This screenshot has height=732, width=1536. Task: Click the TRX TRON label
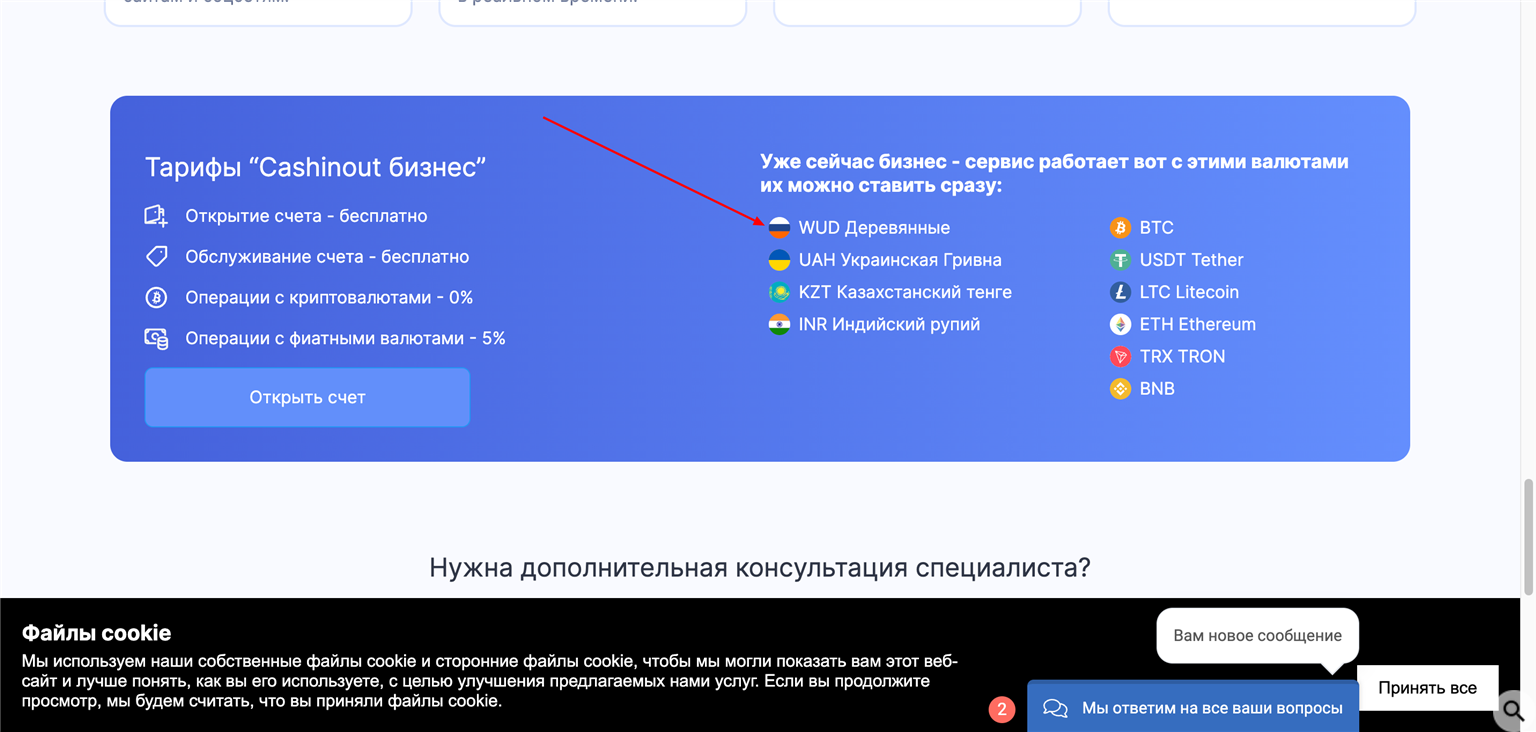point(1182,356)
